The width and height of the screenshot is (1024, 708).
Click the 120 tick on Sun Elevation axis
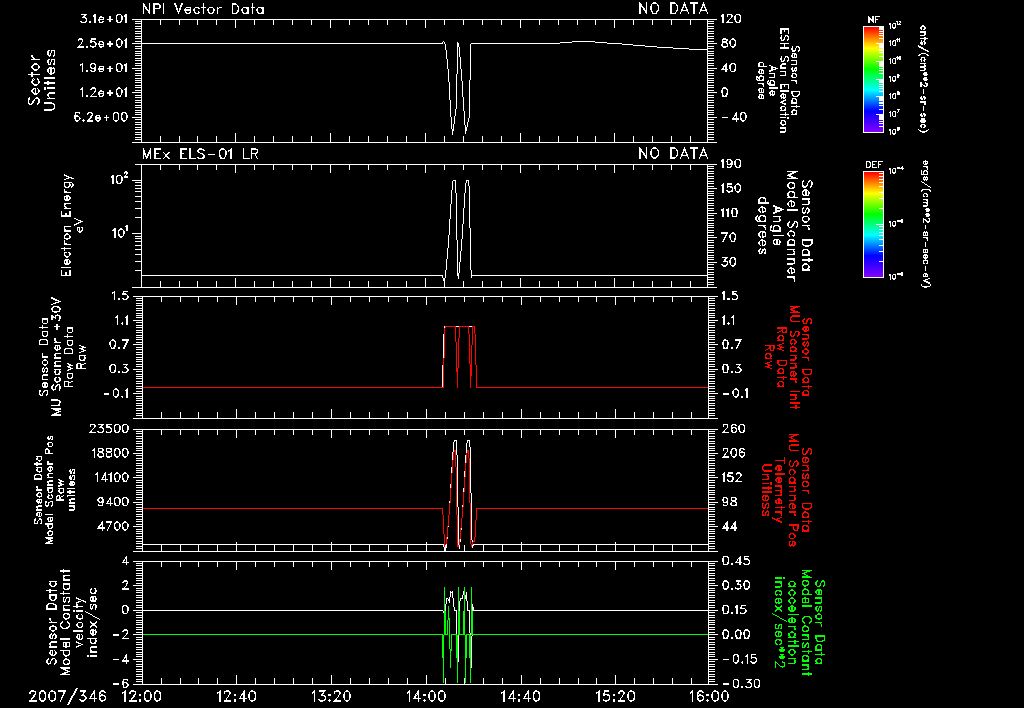731,18
